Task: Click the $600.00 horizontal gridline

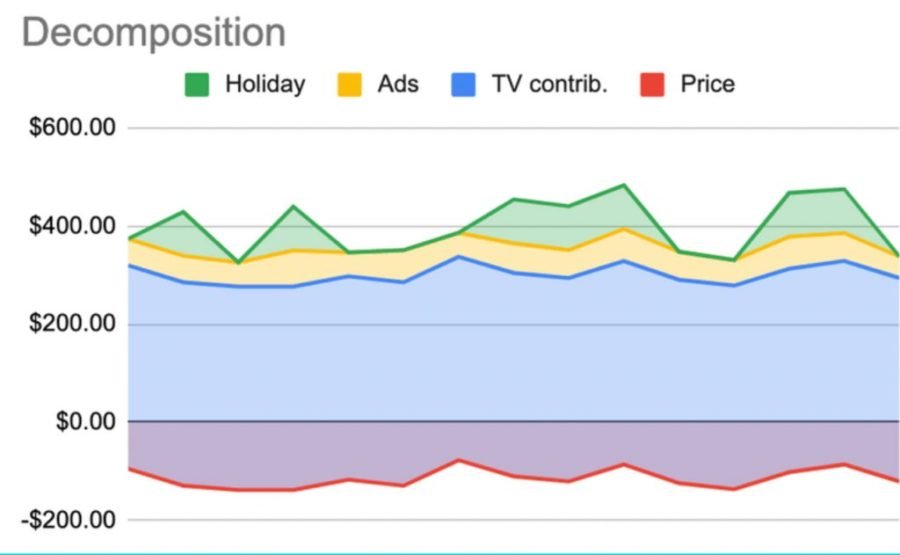Action: 514,128
